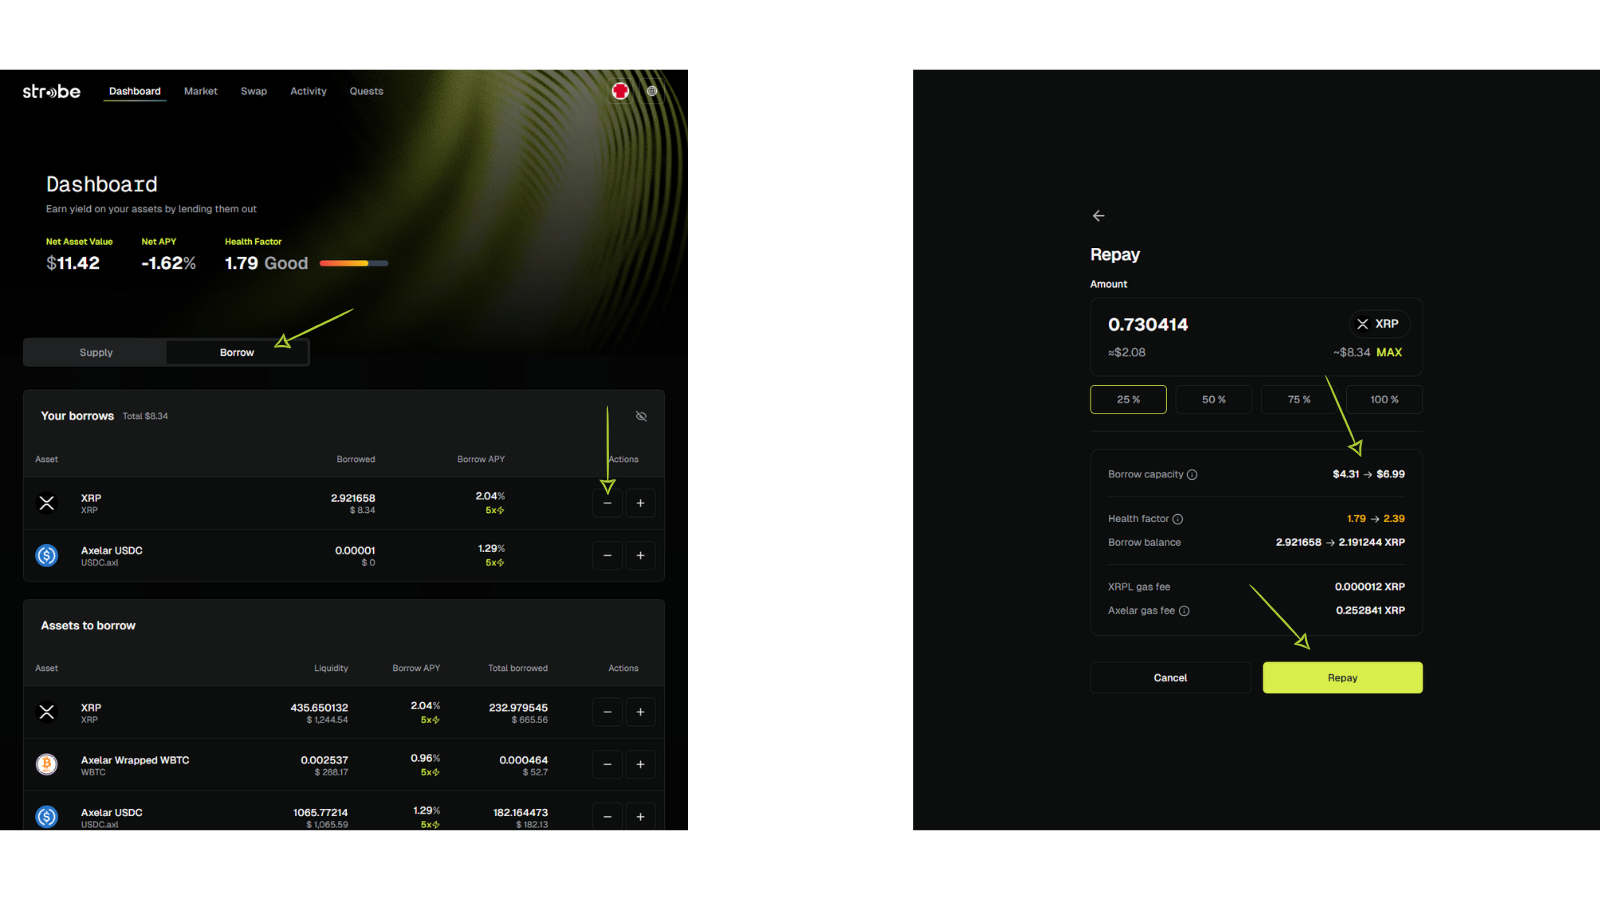The image size is (1600, 900).
Task: Click minus icon for borrowed XRP row
Action: tap(607, 503)
